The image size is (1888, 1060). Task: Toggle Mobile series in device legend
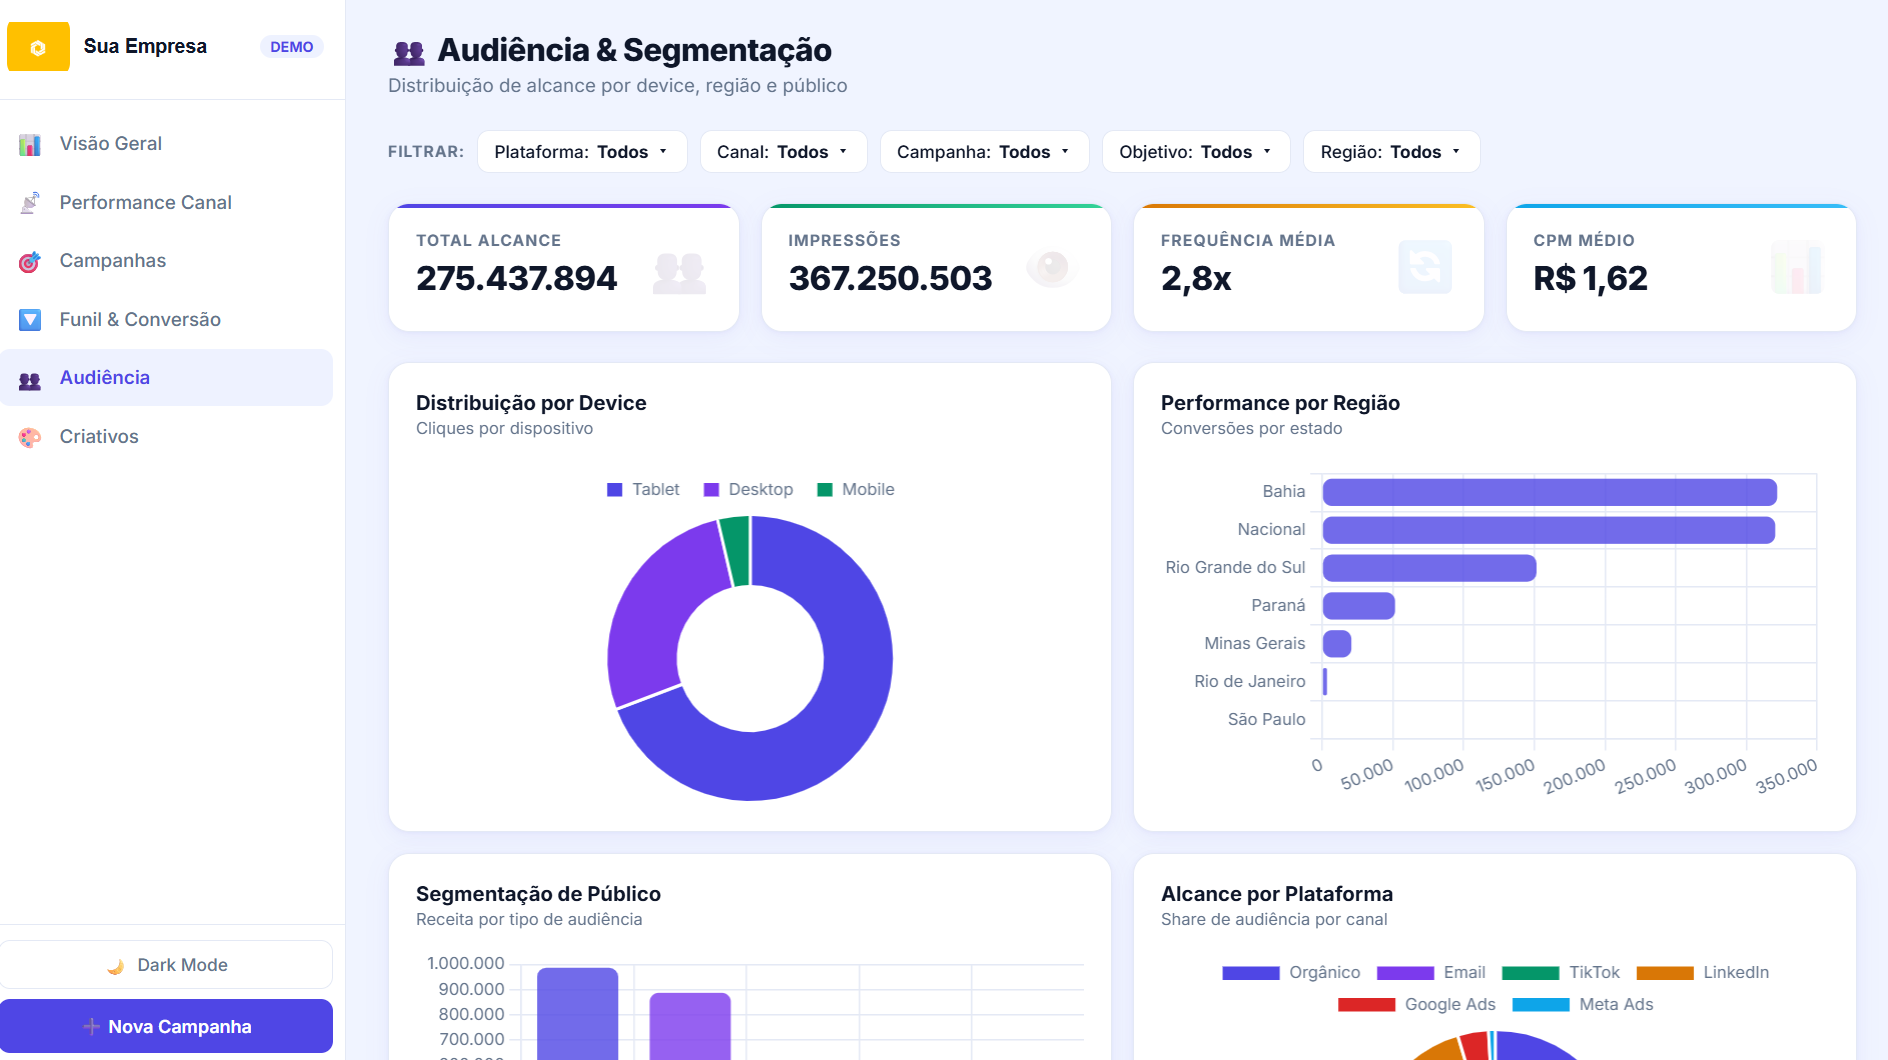856,490
